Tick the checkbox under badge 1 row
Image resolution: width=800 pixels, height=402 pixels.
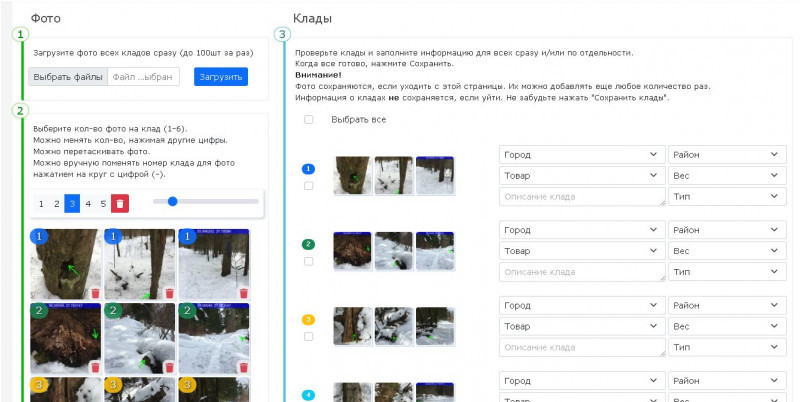(x=308, y=186)
